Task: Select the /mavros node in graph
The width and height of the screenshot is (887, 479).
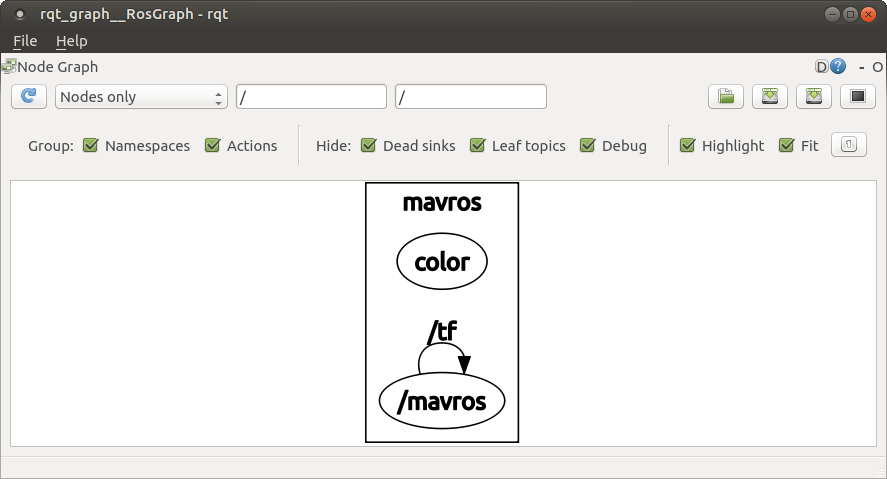Action: point(442,402)
